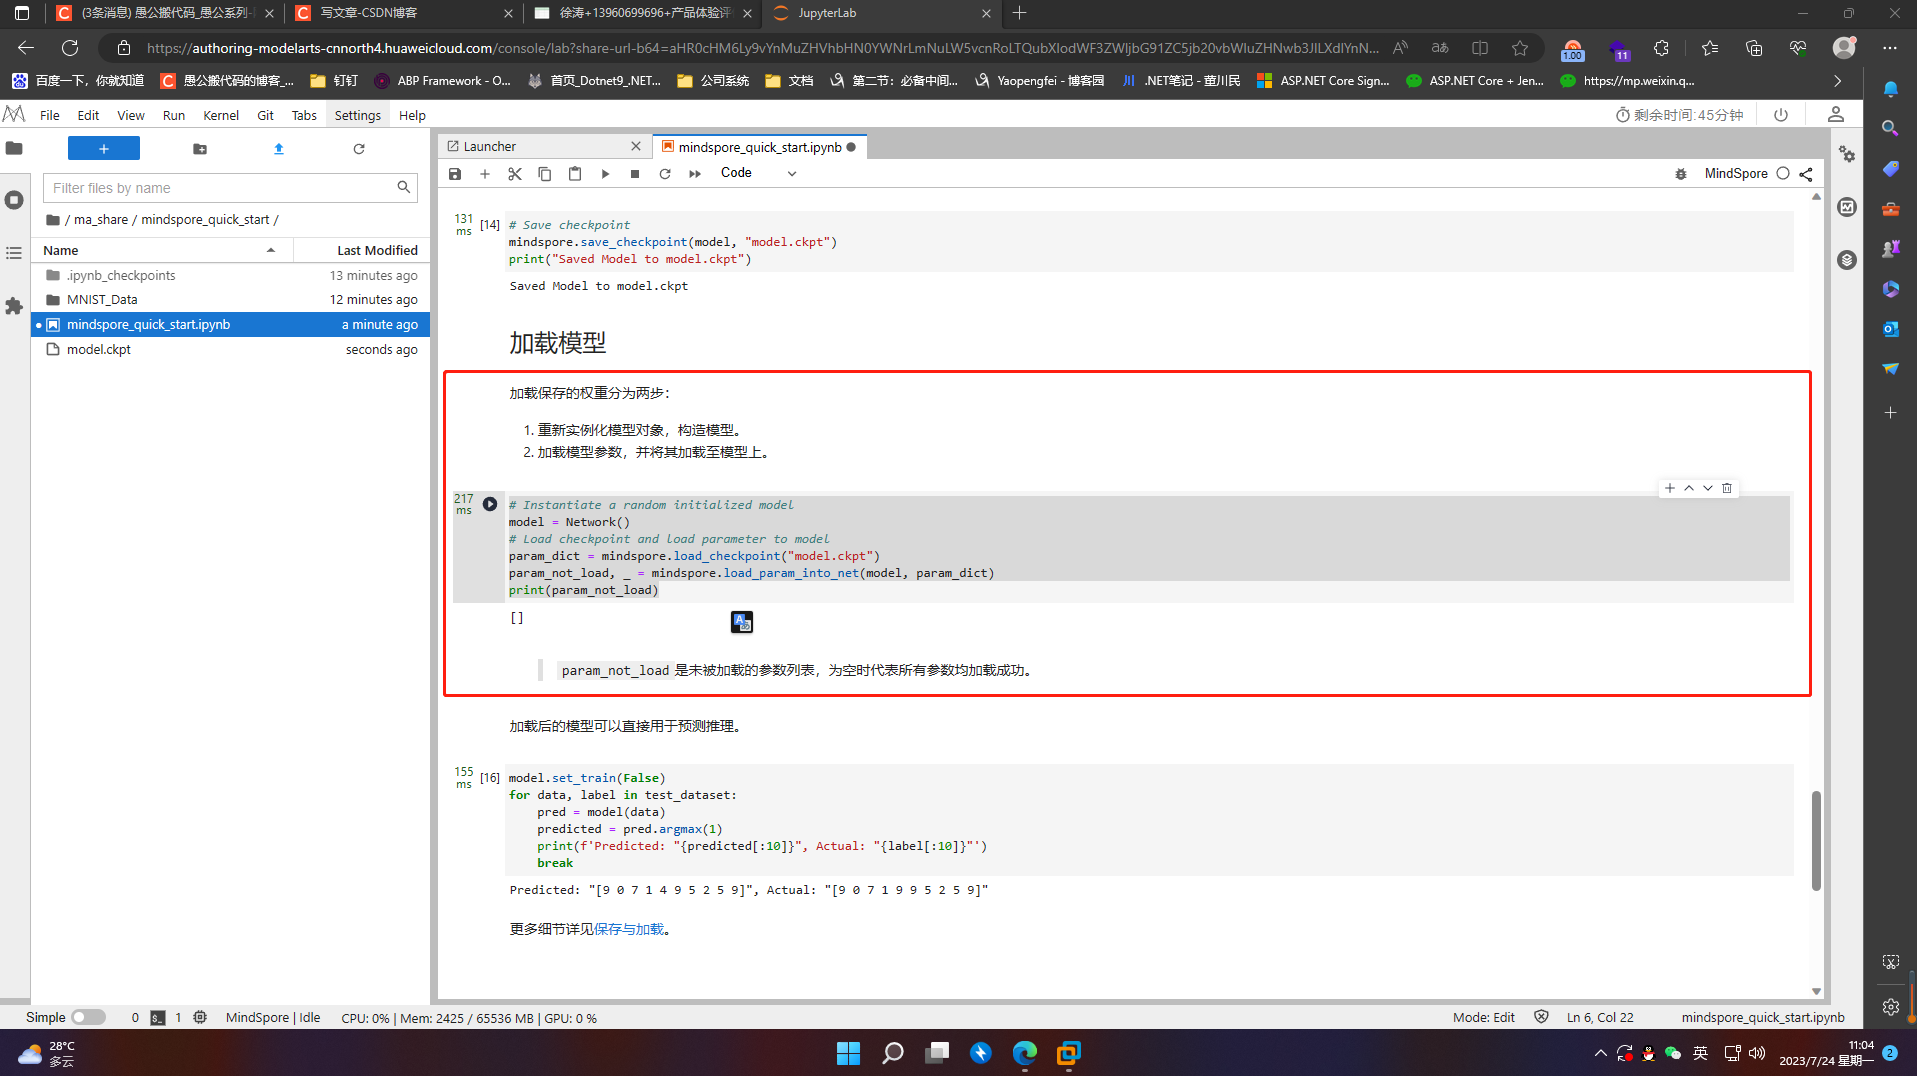Open the 保存与加载 link
The width and height of the screenshot is (1917, 1076).
[629, 930]
